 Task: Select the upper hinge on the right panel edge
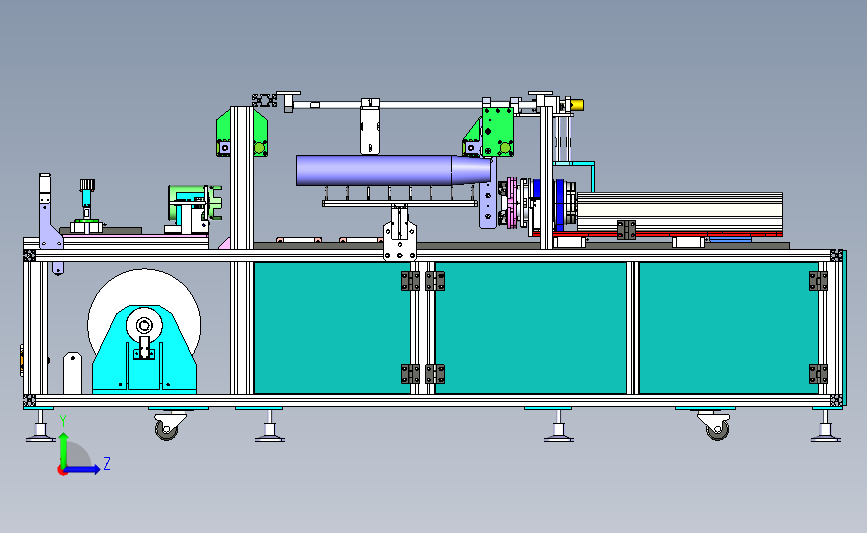(818, 281)
